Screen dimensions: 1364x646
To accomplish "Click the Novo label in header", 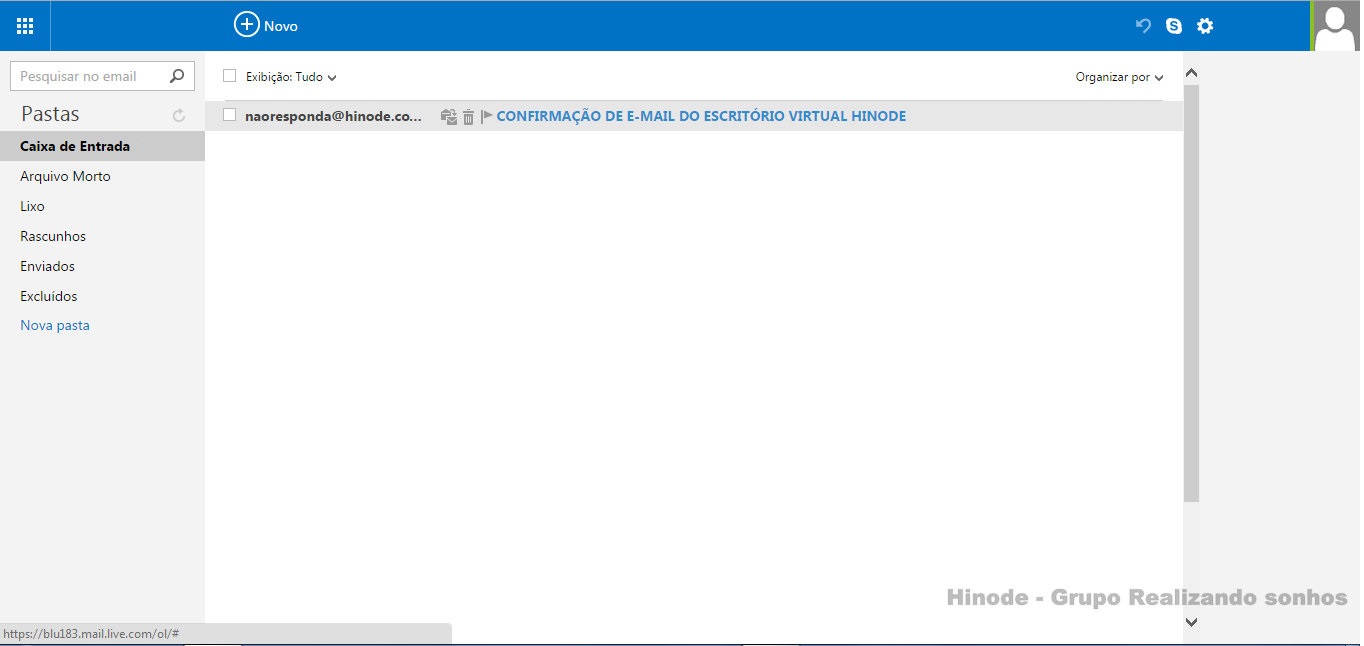I will coord(281,26).
